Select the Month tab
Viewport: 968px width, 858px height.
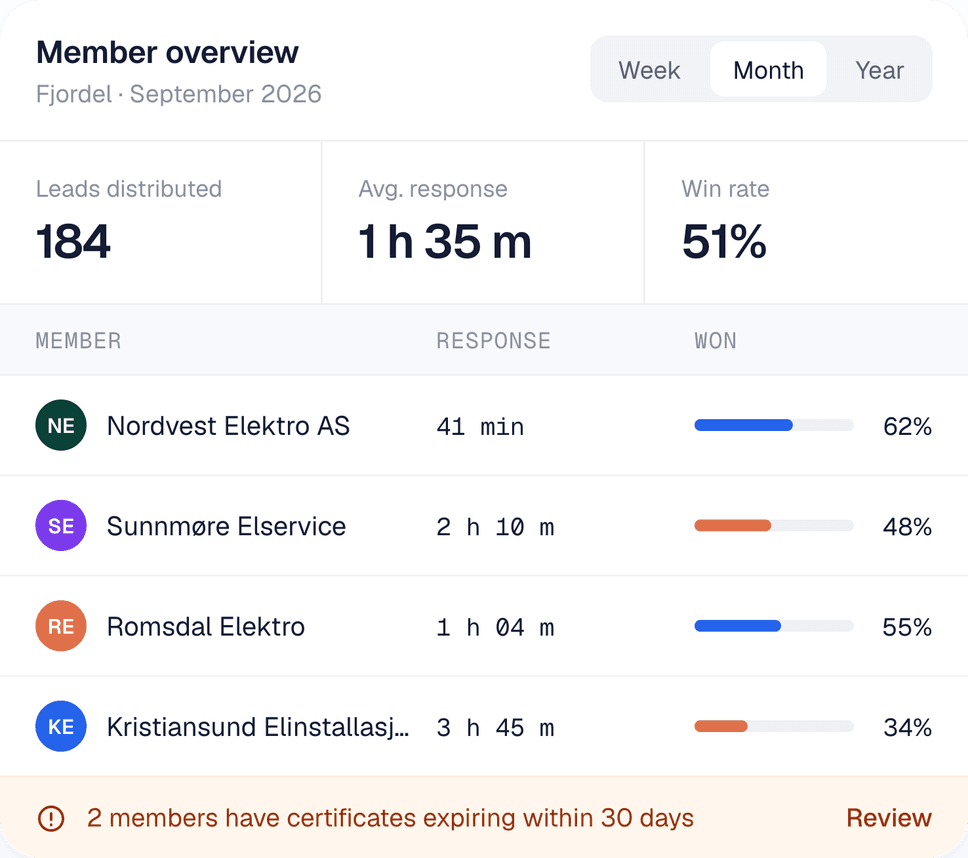768,70
